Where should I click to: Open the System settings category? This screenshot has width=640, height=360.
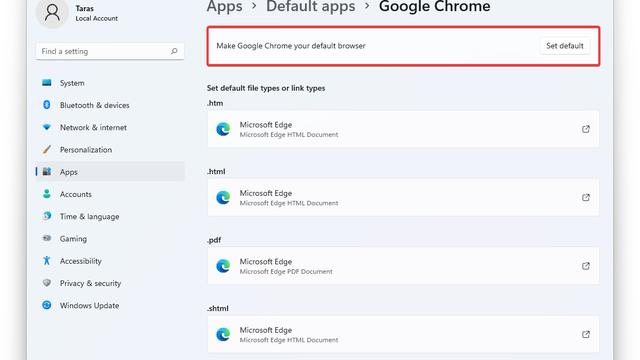click(110, 83)
